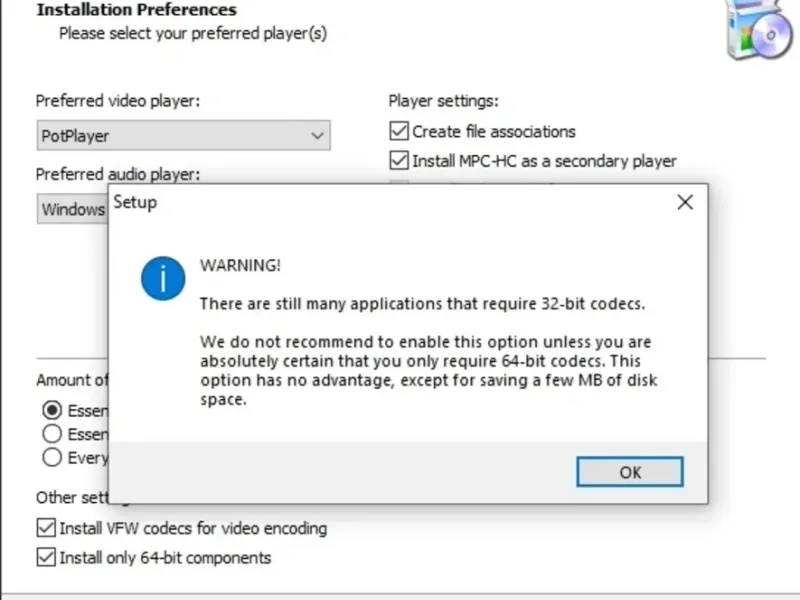This screenshot has height=600, width=800.
Task: Click the Preferred video player label
Action: click(118, 101)
